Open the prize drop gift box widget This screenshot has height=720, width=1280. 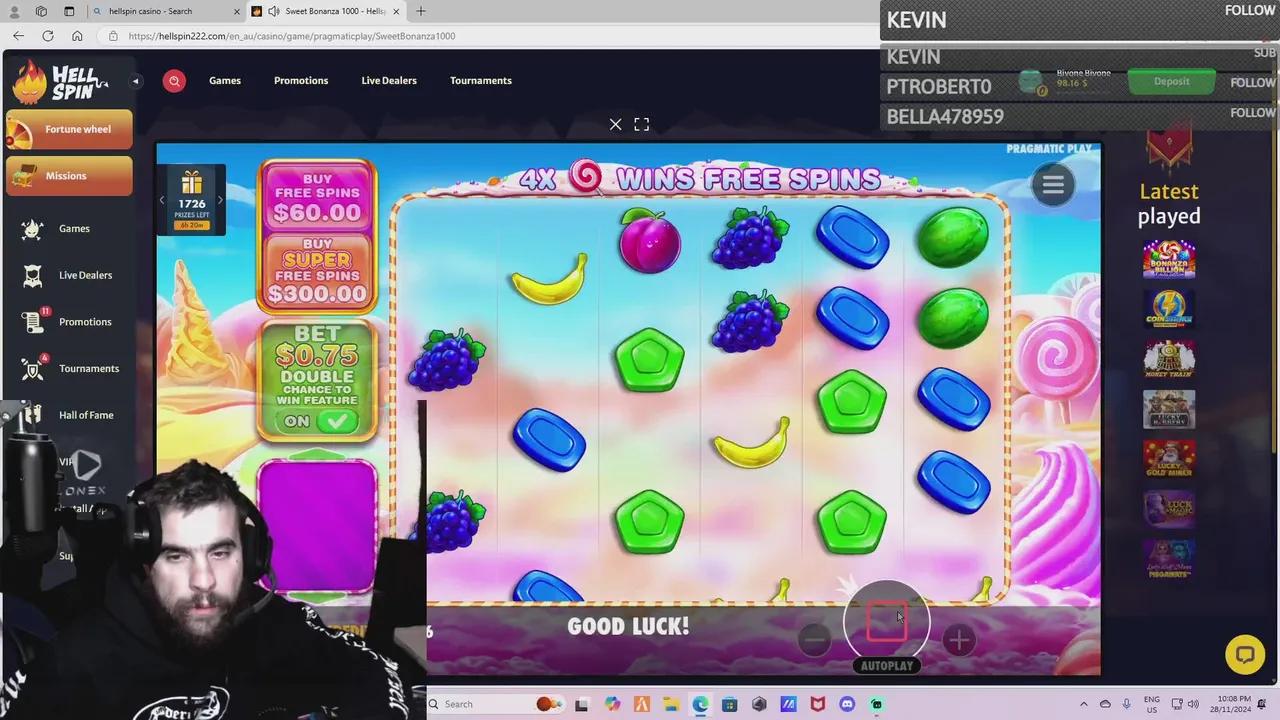[192, 199]
